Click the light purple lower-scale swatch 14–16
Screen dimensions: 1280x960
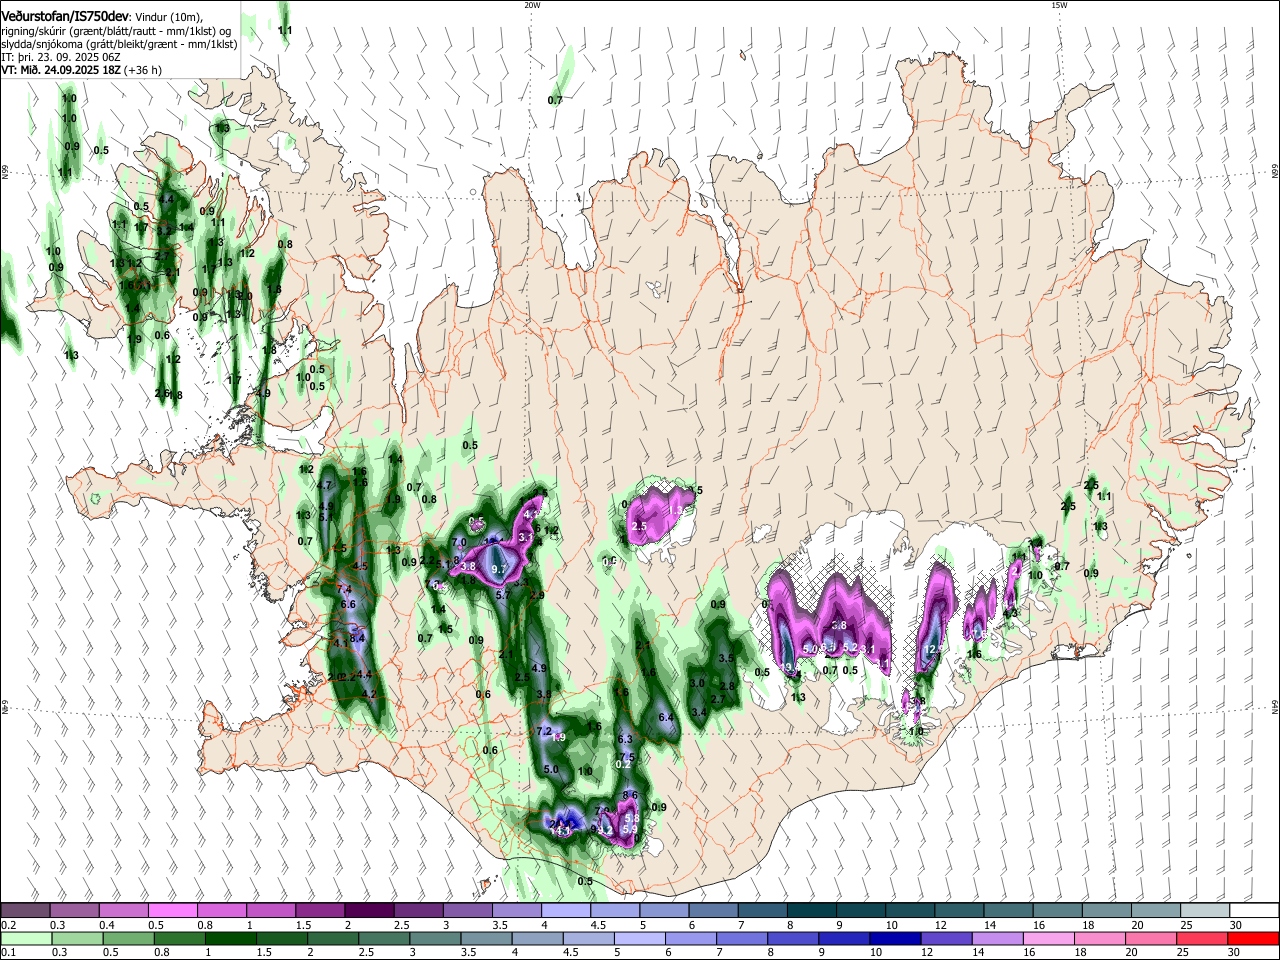coord(996,938)
